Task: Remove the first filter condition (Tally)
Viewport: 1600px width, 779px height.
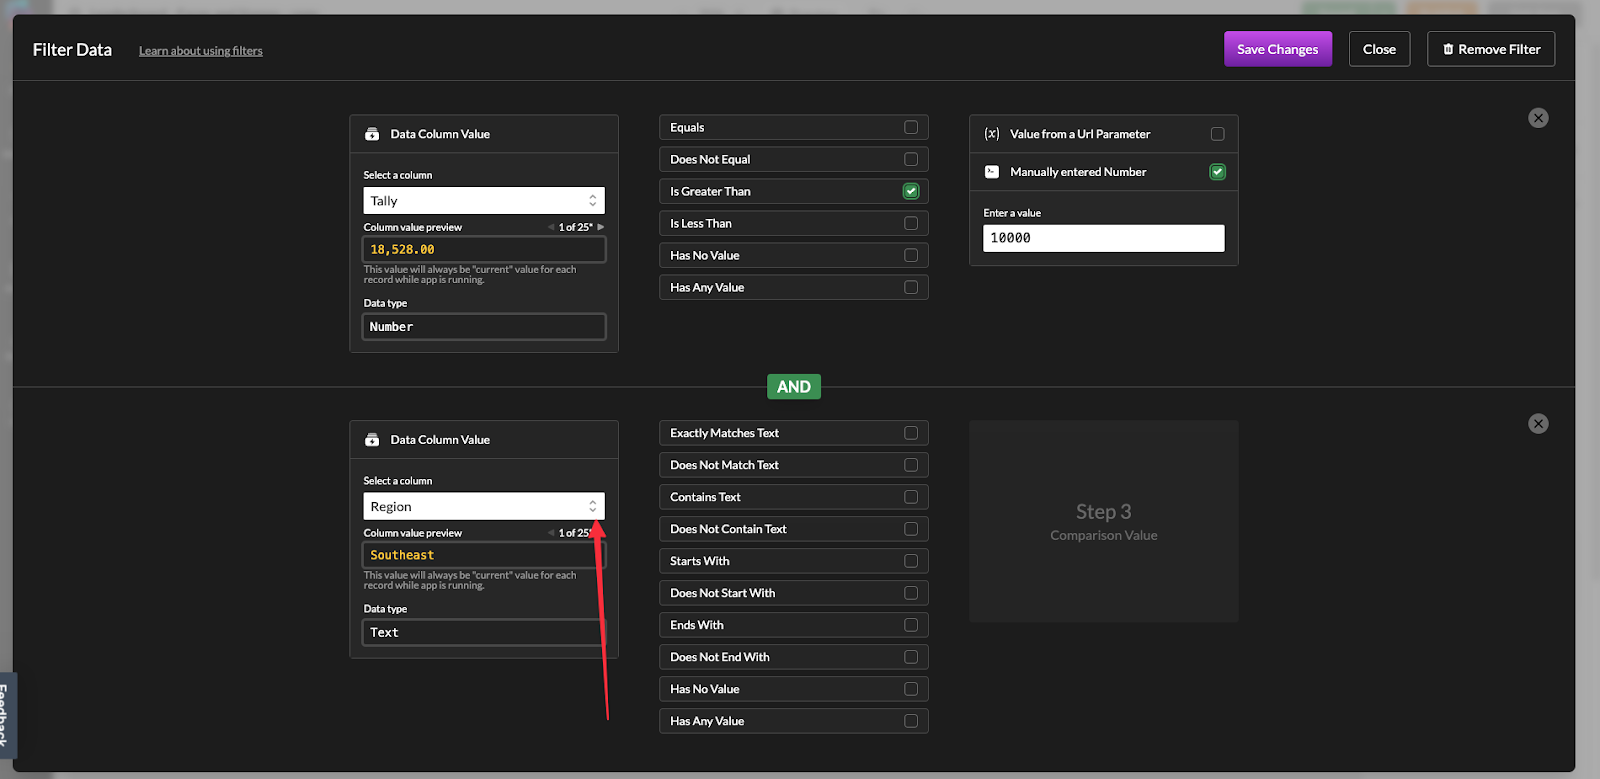Action: pos(1538,118)
